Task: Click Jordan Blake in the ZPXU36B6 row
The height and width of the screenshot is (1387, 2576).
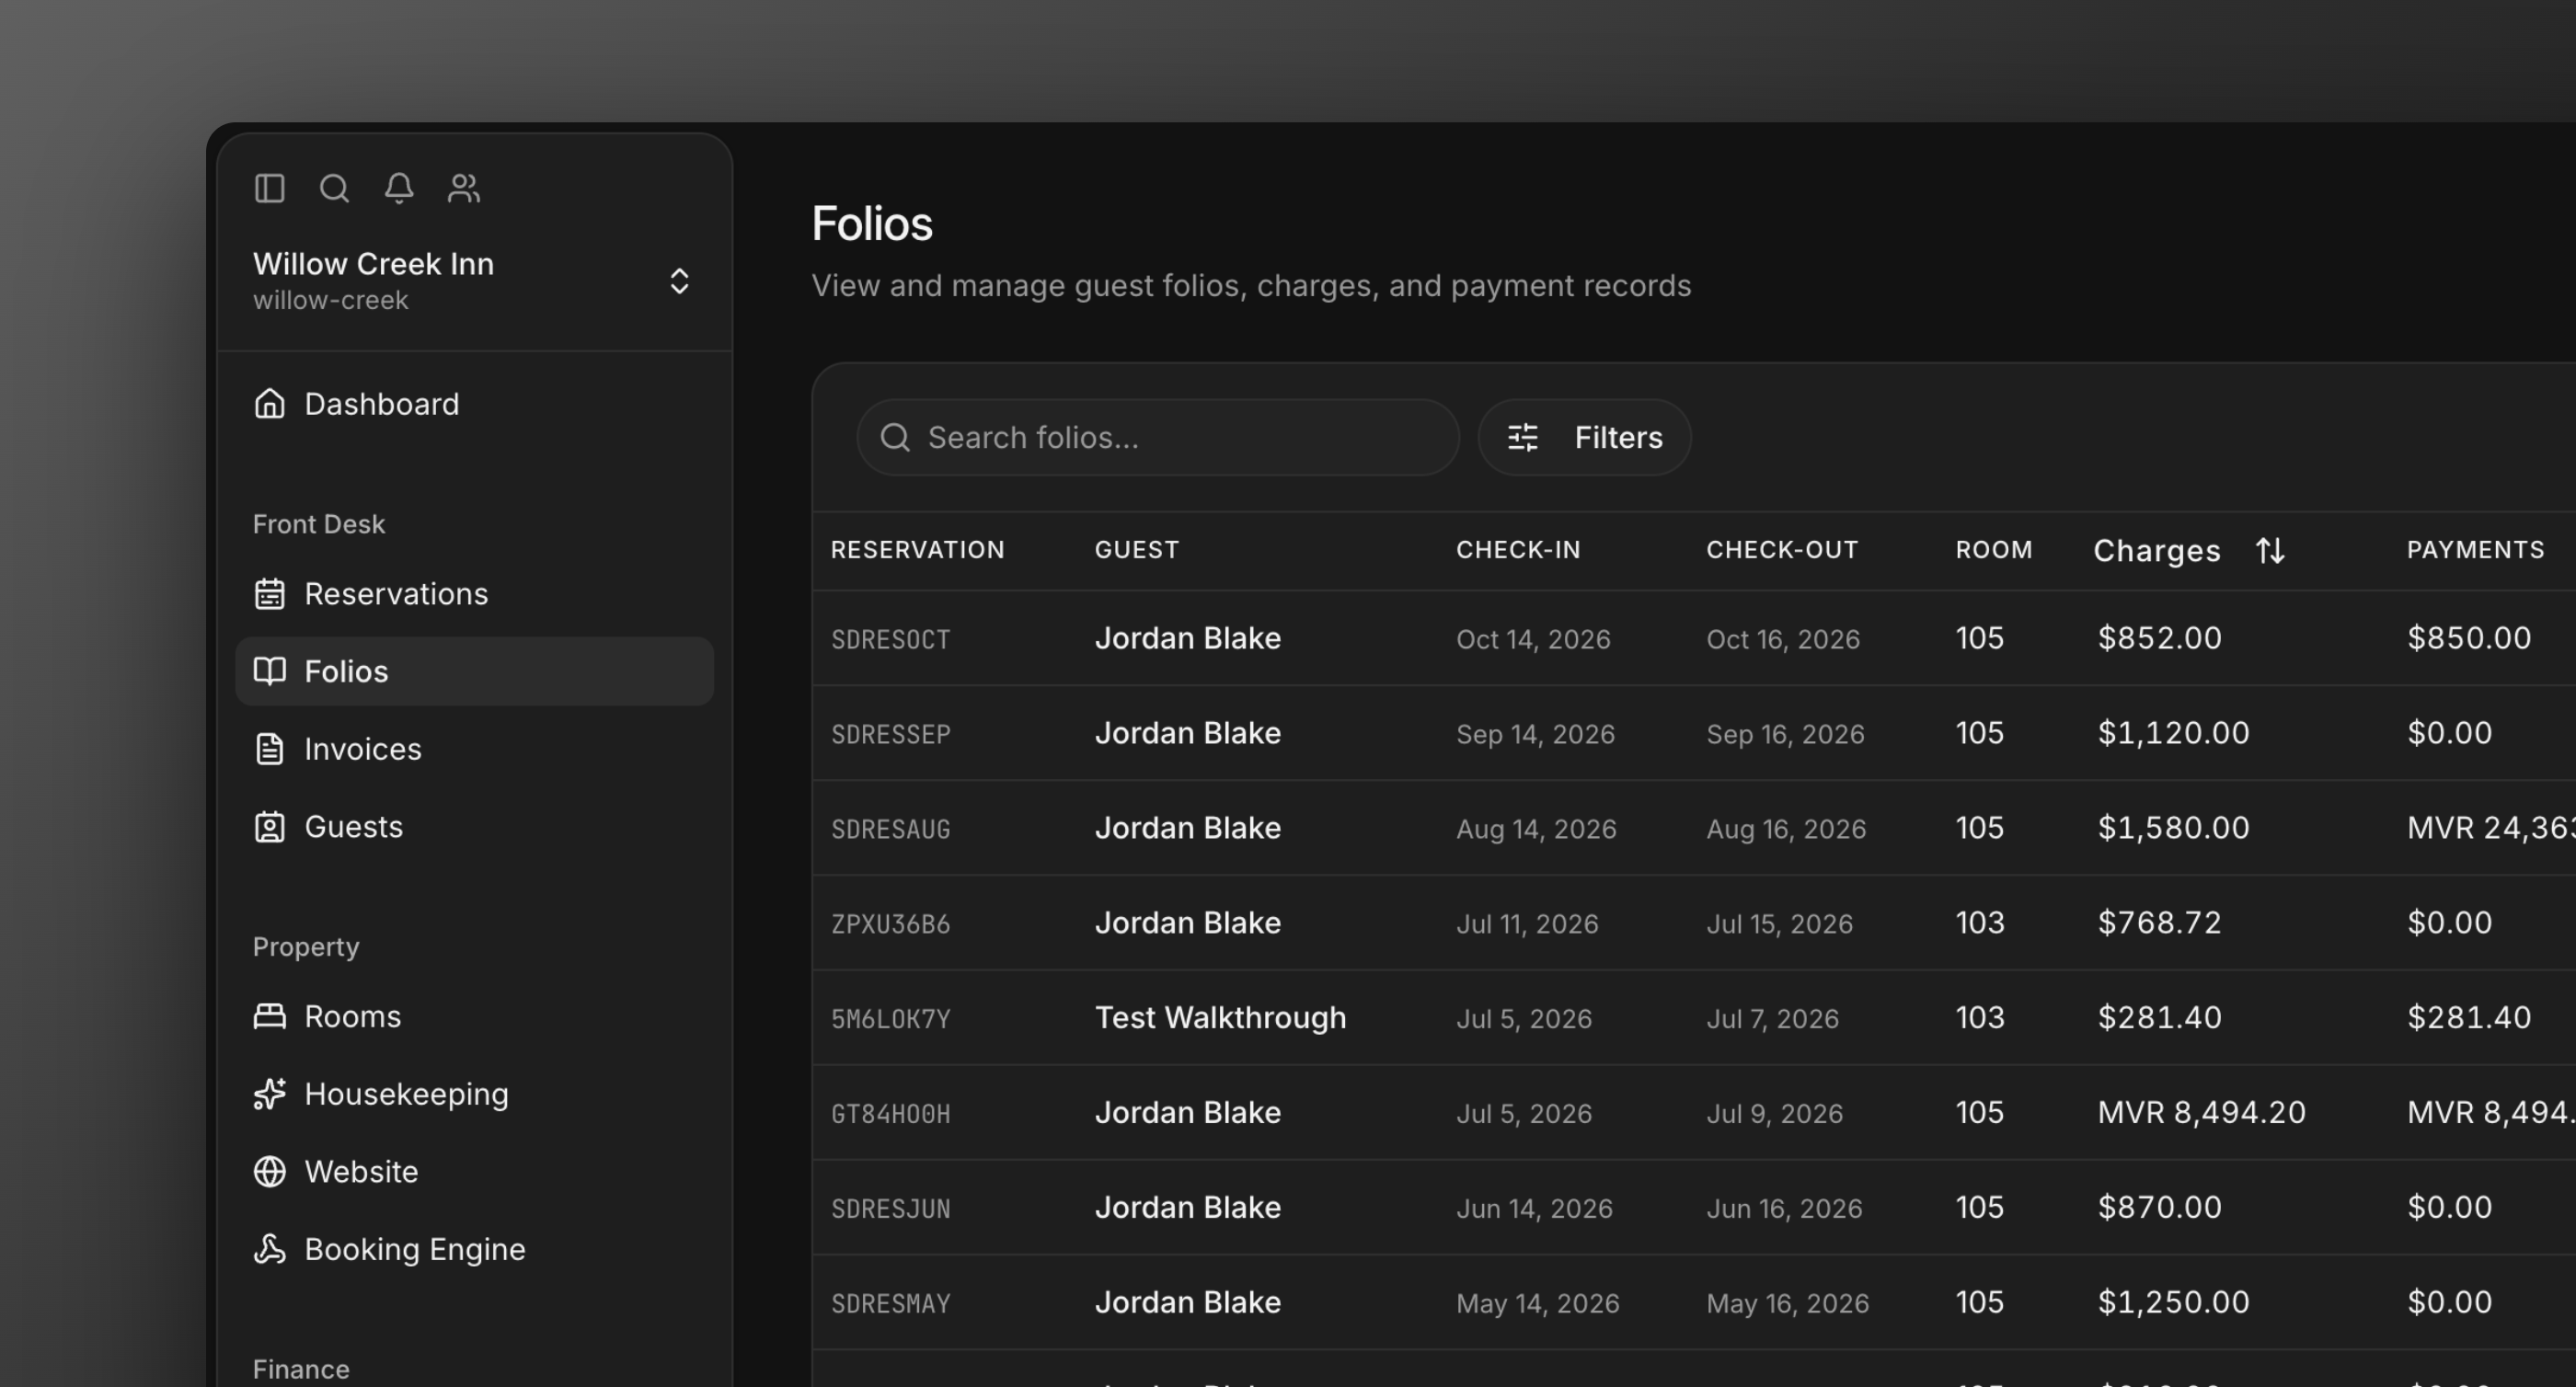Action: pyautogui.click(x=1187, y=922)
